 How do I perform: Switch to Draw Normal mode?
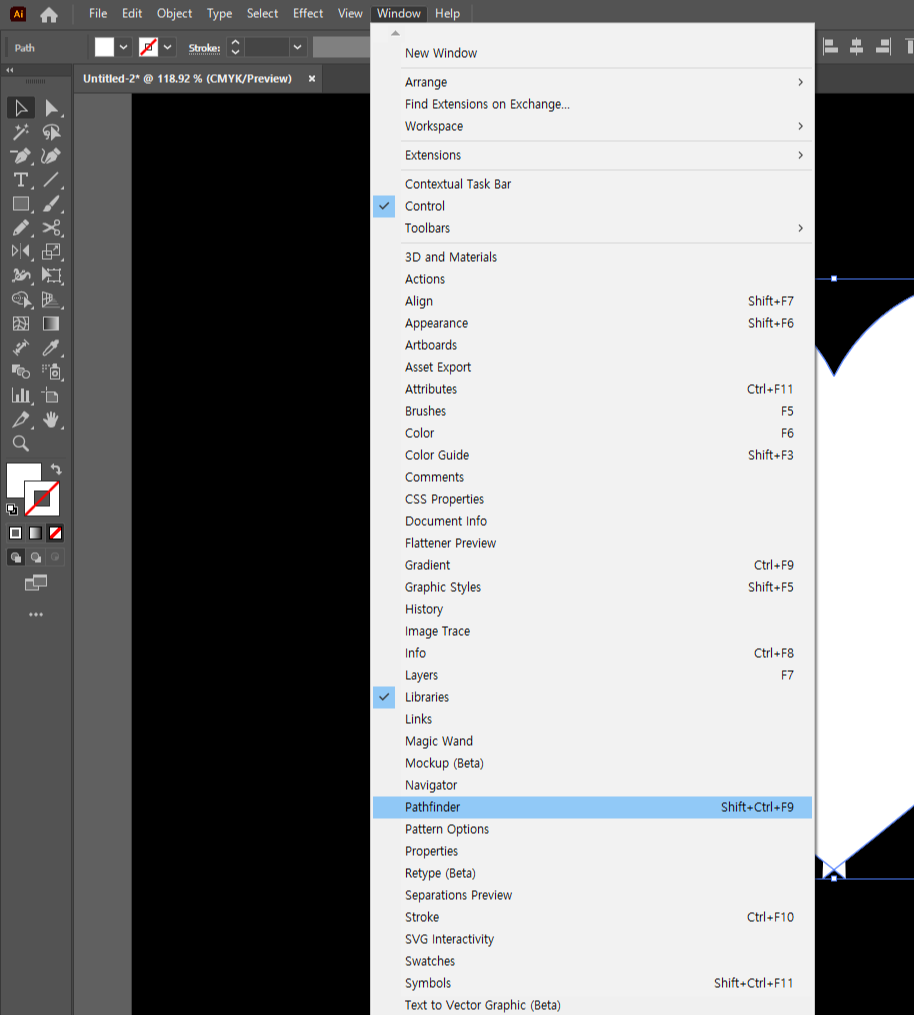tap(16, 557)
